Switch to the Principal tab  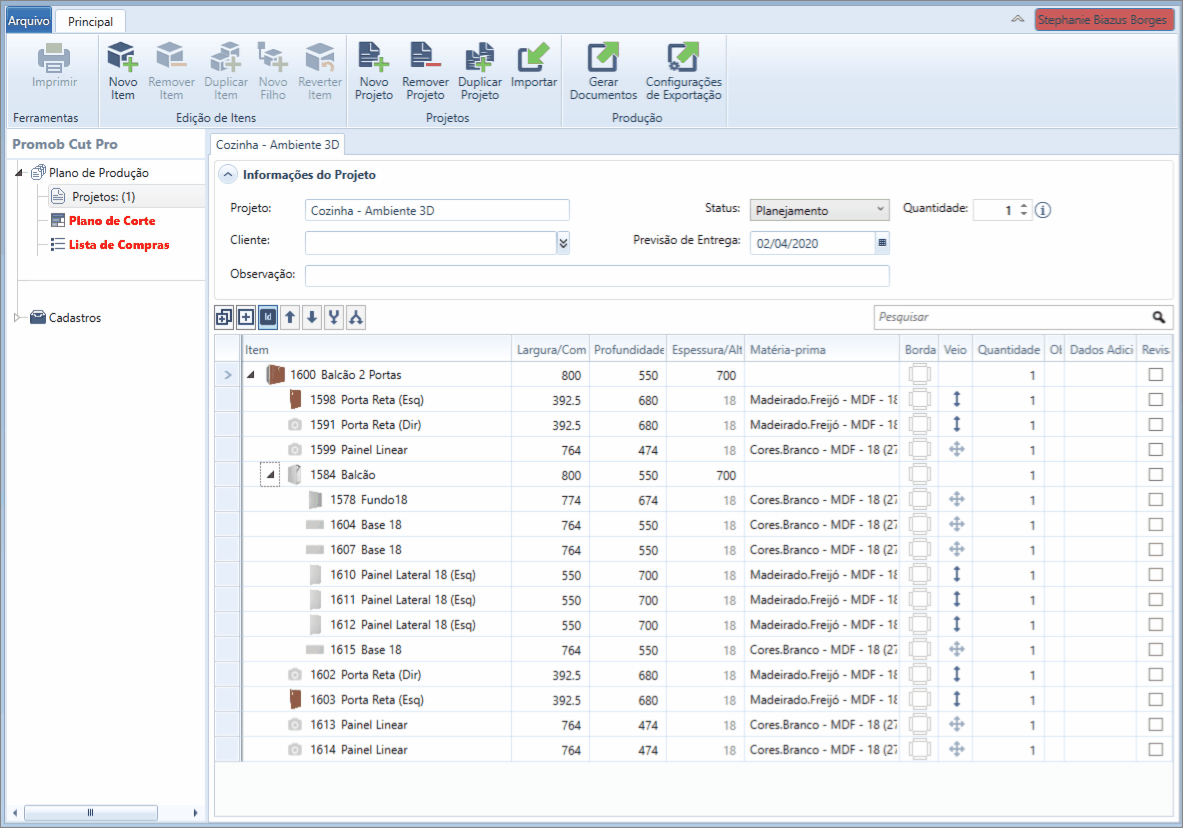point(91,21)
